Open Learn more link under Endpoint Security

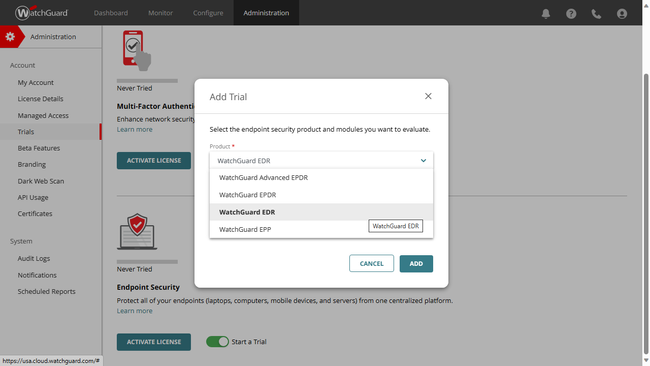(x=134, y=311)
